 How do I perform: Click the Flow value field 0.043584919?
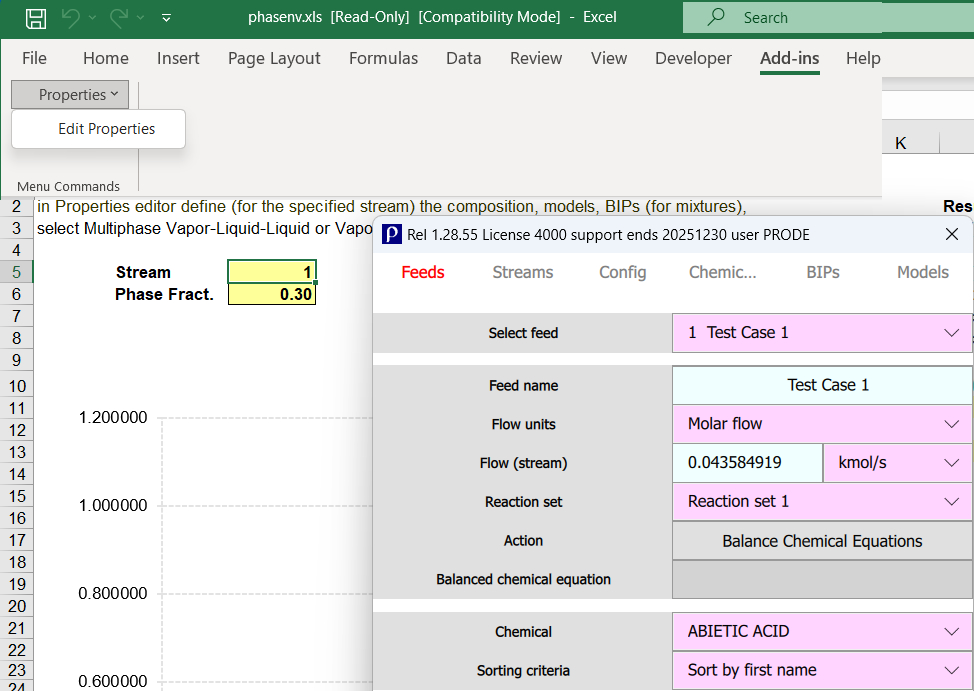pyautogui.click(x=747, y=463)
